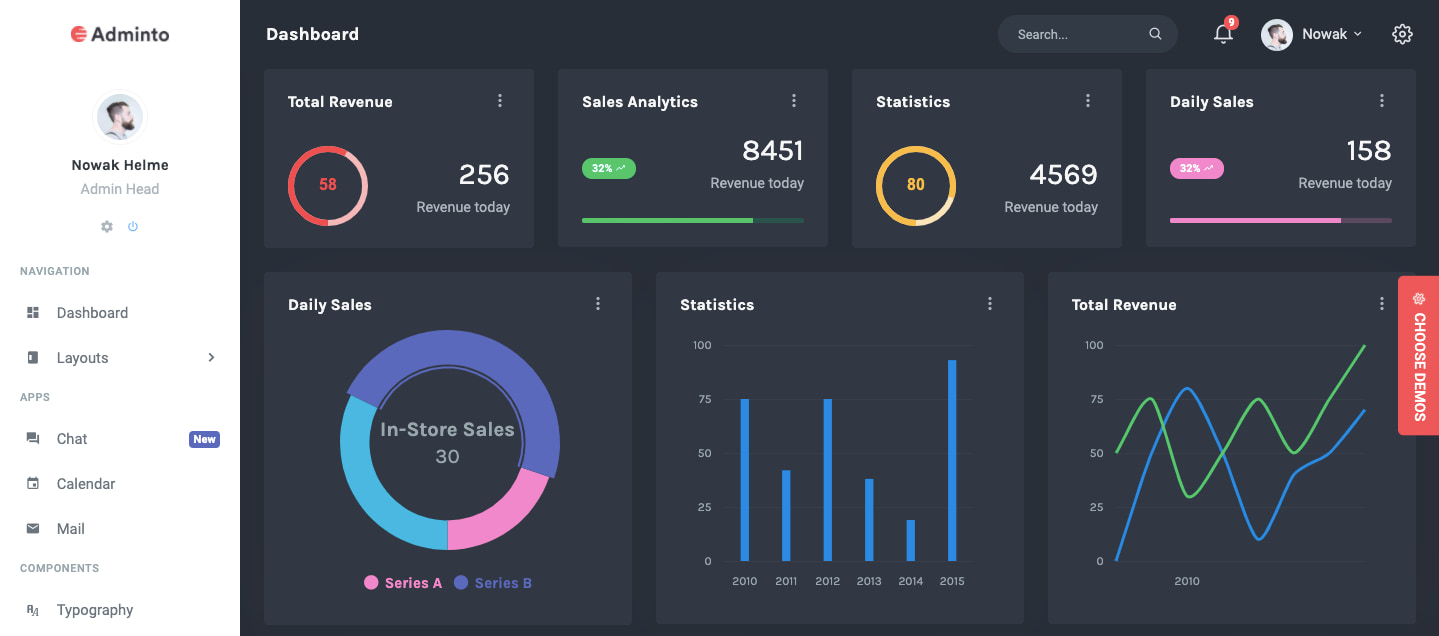Select Dashboard in the sidebar navigation
This screenshot has height=636, width=1439.
(x=92, y=312)
